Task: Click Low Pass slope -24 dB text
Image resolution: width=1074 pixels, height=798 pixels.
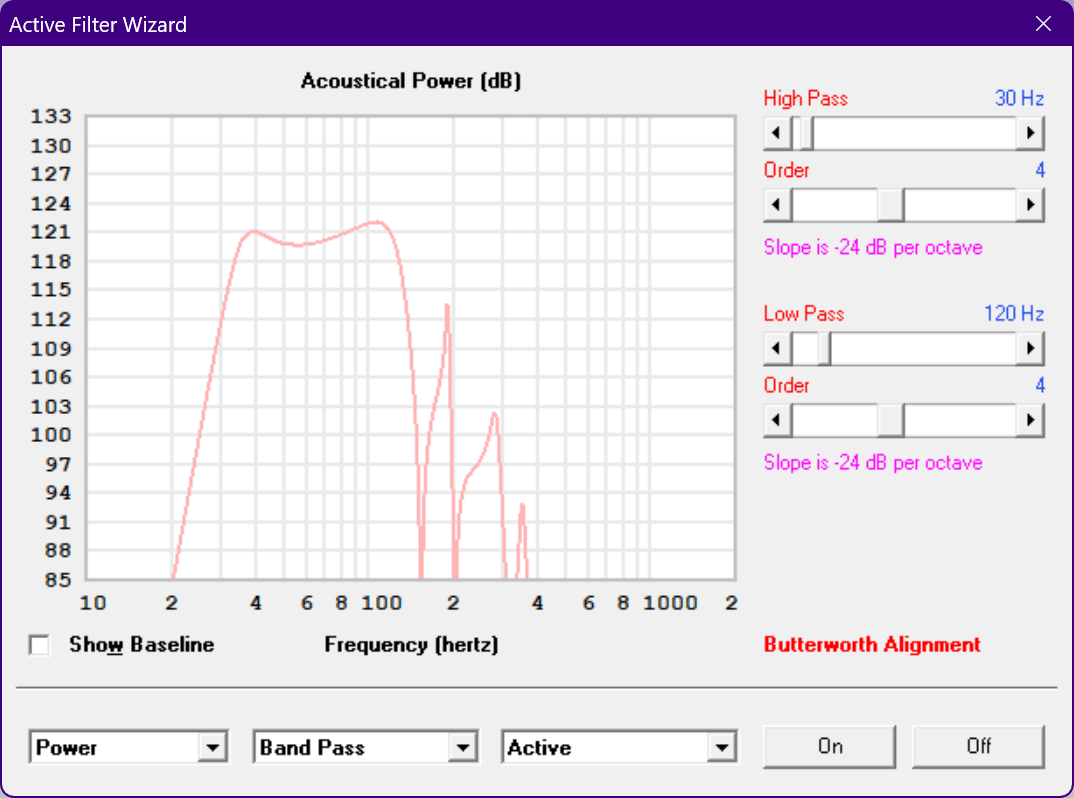Action: 873,462
